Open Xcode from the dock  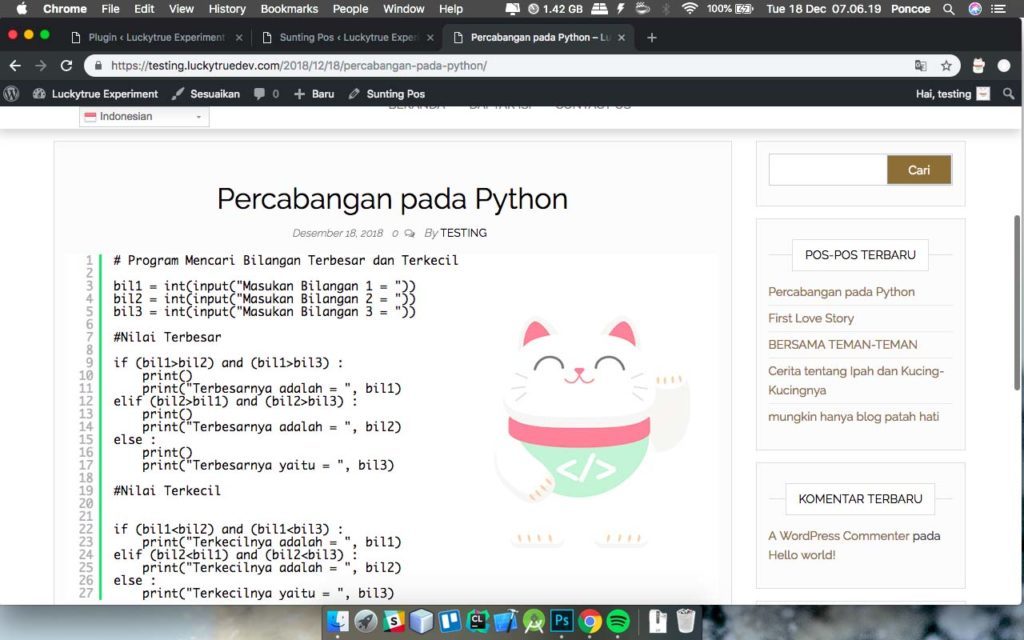pos(505,621)
